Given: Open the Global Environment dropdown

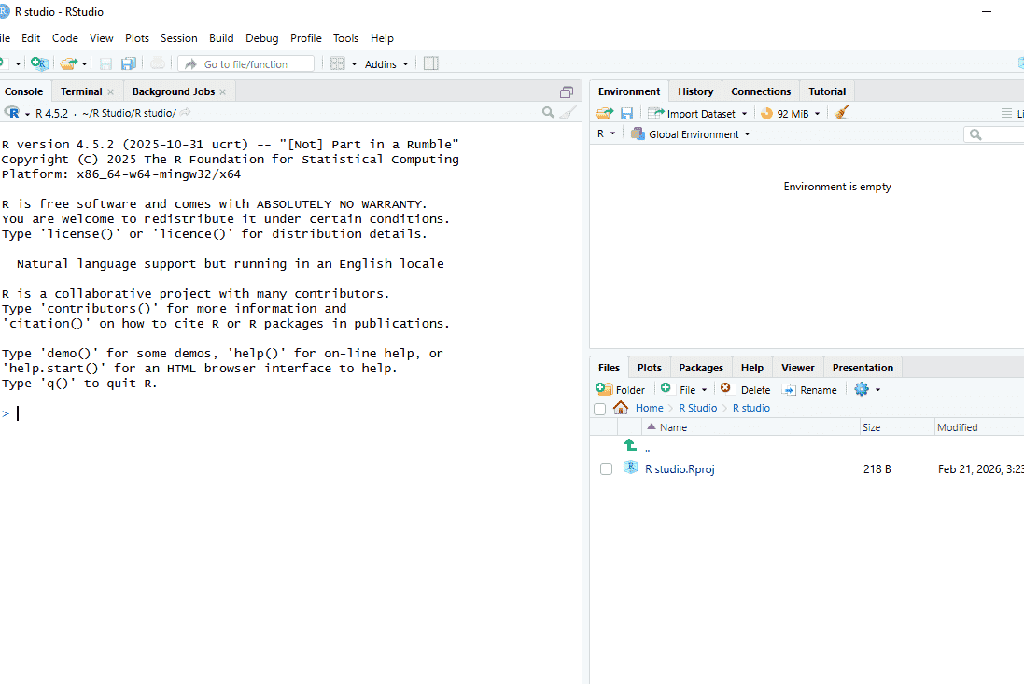Looking at the screenshot, I should coord(691,134).
